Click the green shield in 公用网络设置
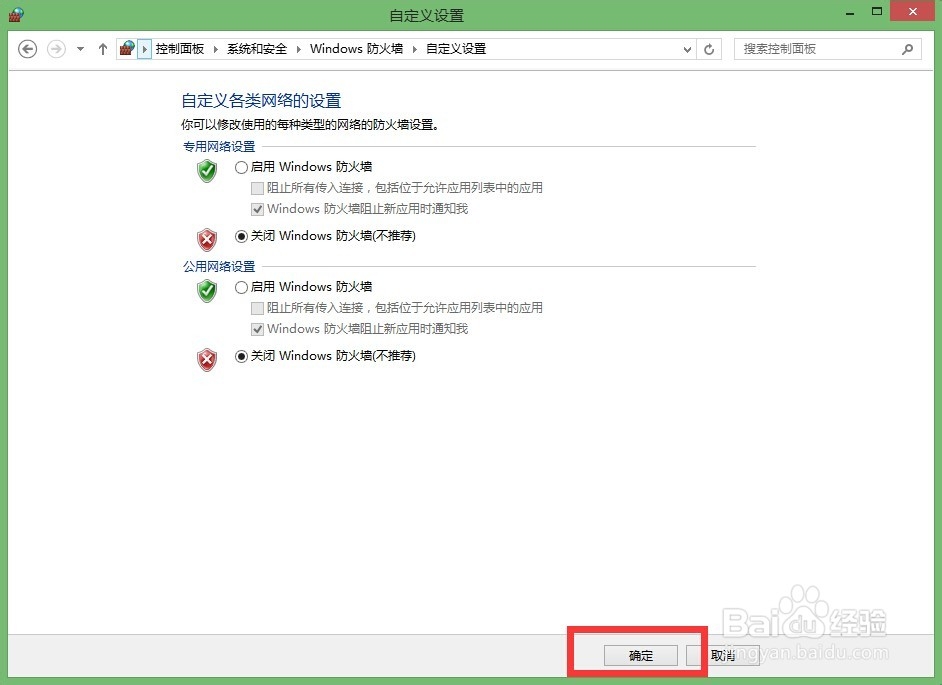Viewport: 942px width, 685px height. coord(207,291)
